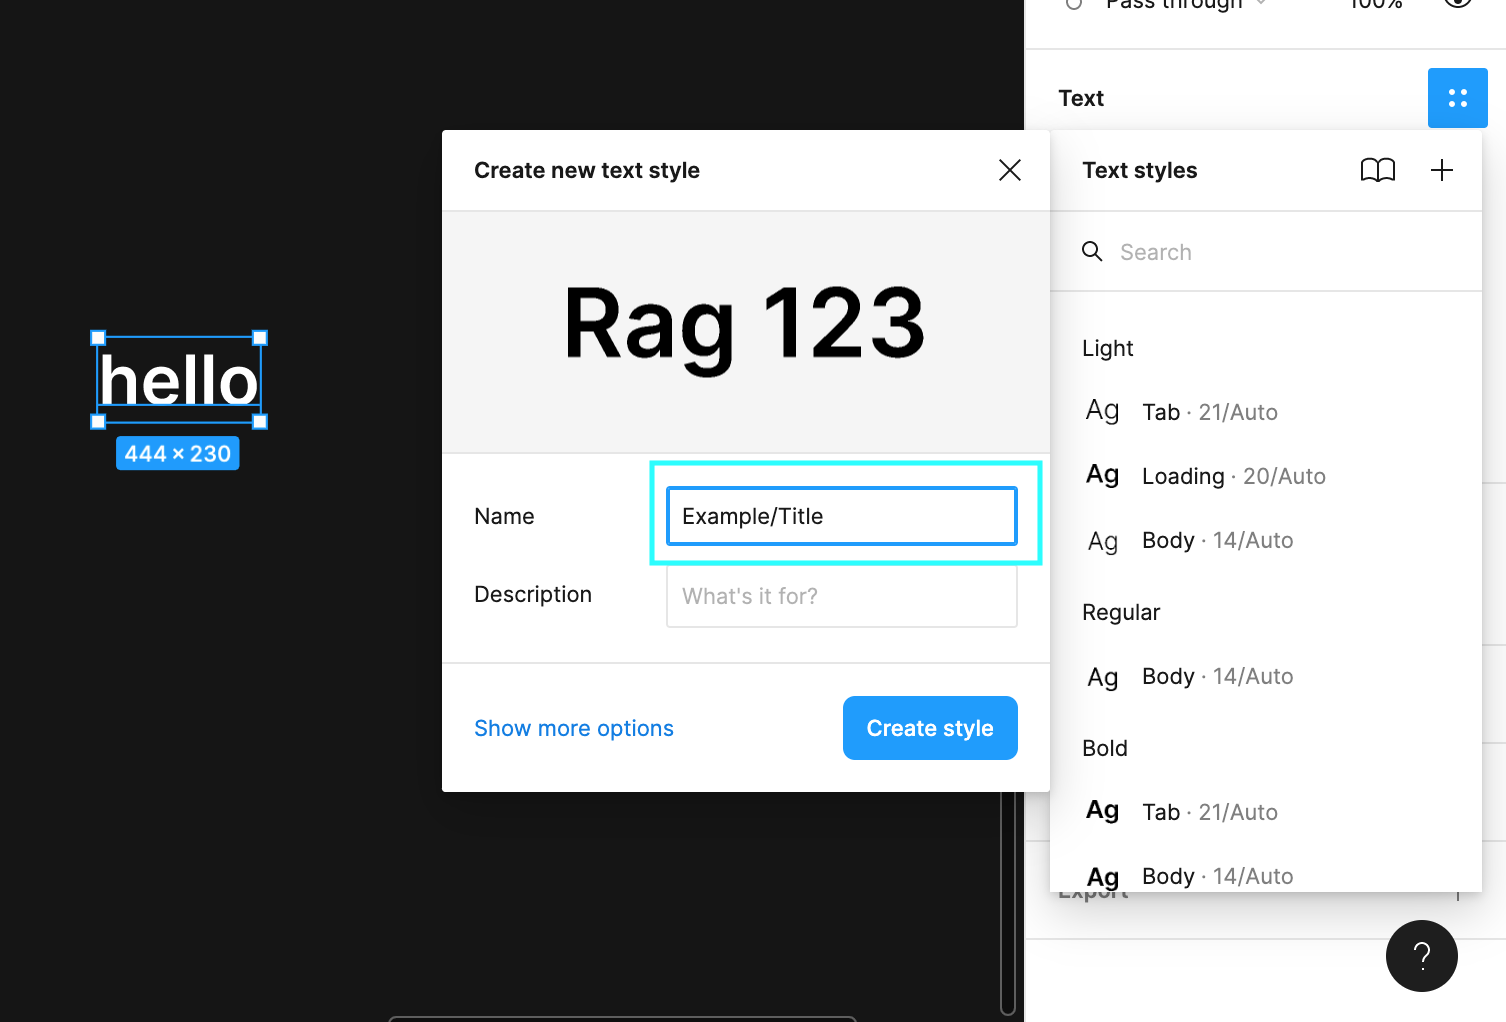
Task: Click the Regular group heading
Action: click(x=1121, y=612)
